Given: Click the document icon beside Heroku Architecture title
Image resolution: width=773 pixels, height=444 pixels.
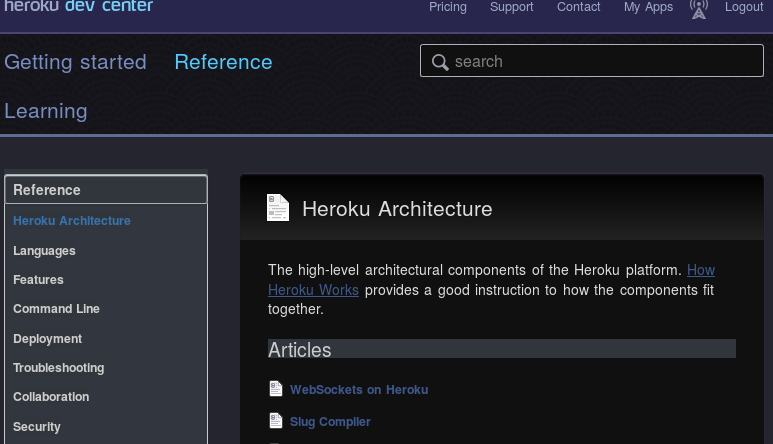Looking at the screenshot, I should [x=278, y=207].
